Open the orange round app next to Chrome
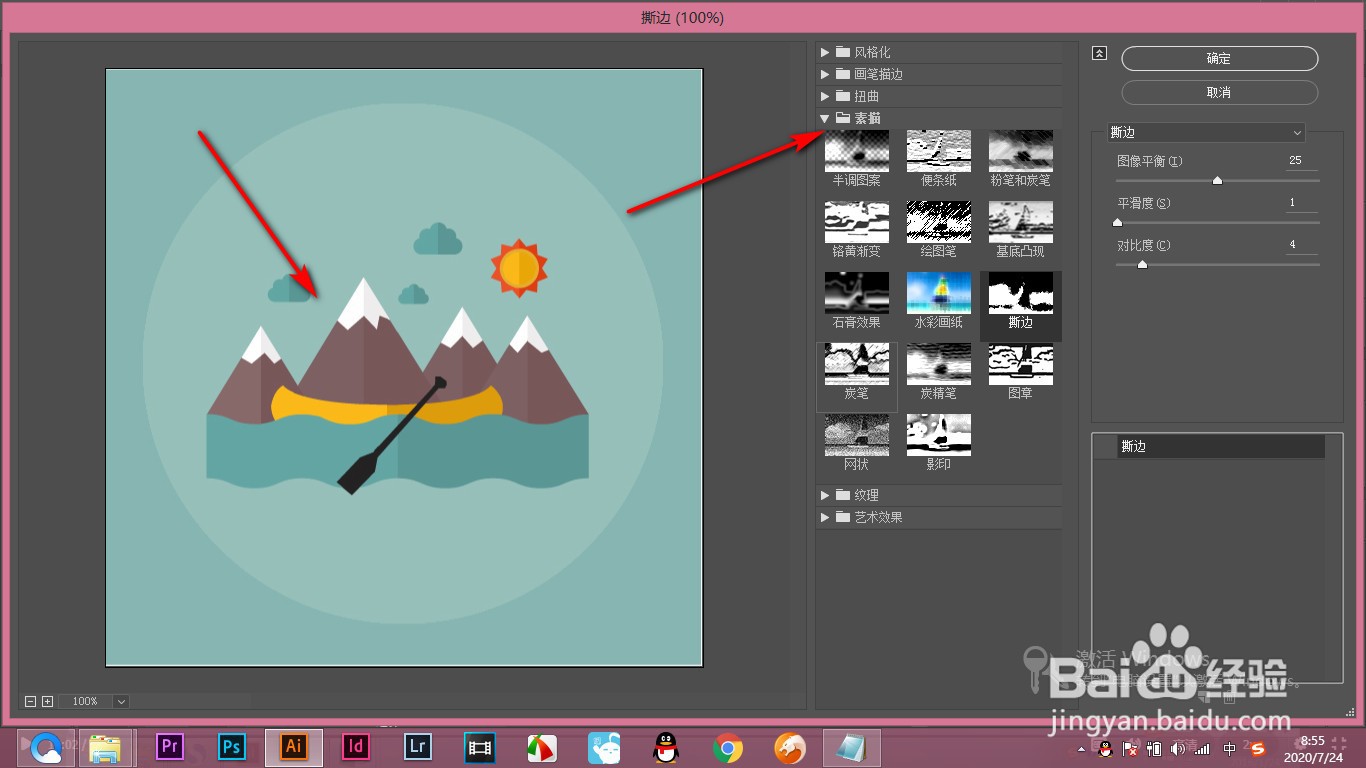 (790, 747)
